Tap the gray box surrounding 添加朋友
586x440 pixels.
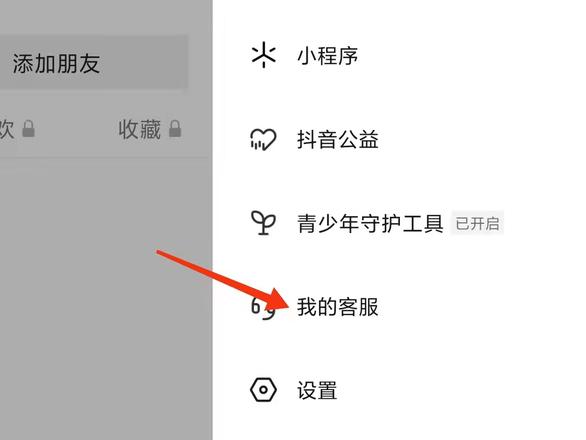click(93, 62)
